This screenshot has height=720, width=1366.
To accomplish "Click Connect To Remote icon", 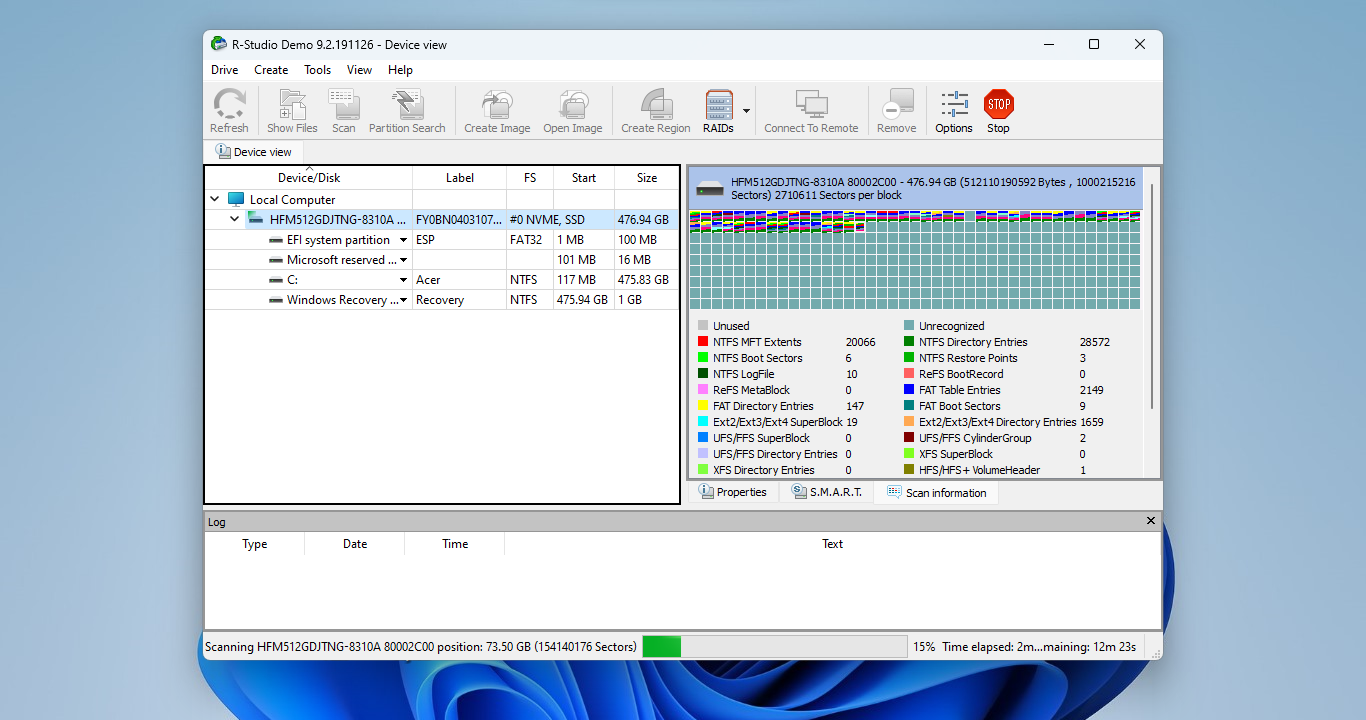I will click(811, 111).
